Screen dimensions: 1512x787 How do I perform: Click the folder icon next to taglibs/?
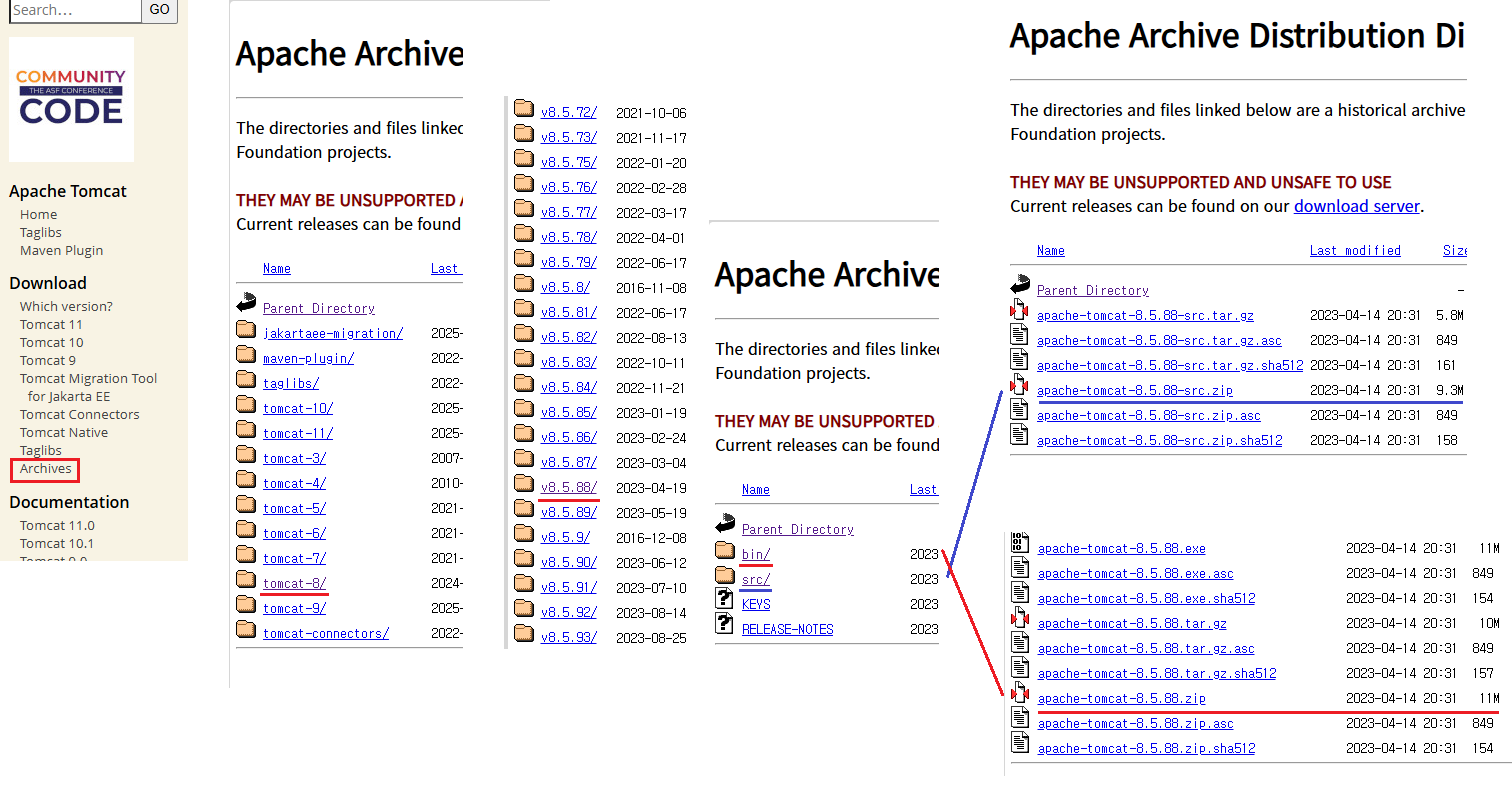coord(246,380)
